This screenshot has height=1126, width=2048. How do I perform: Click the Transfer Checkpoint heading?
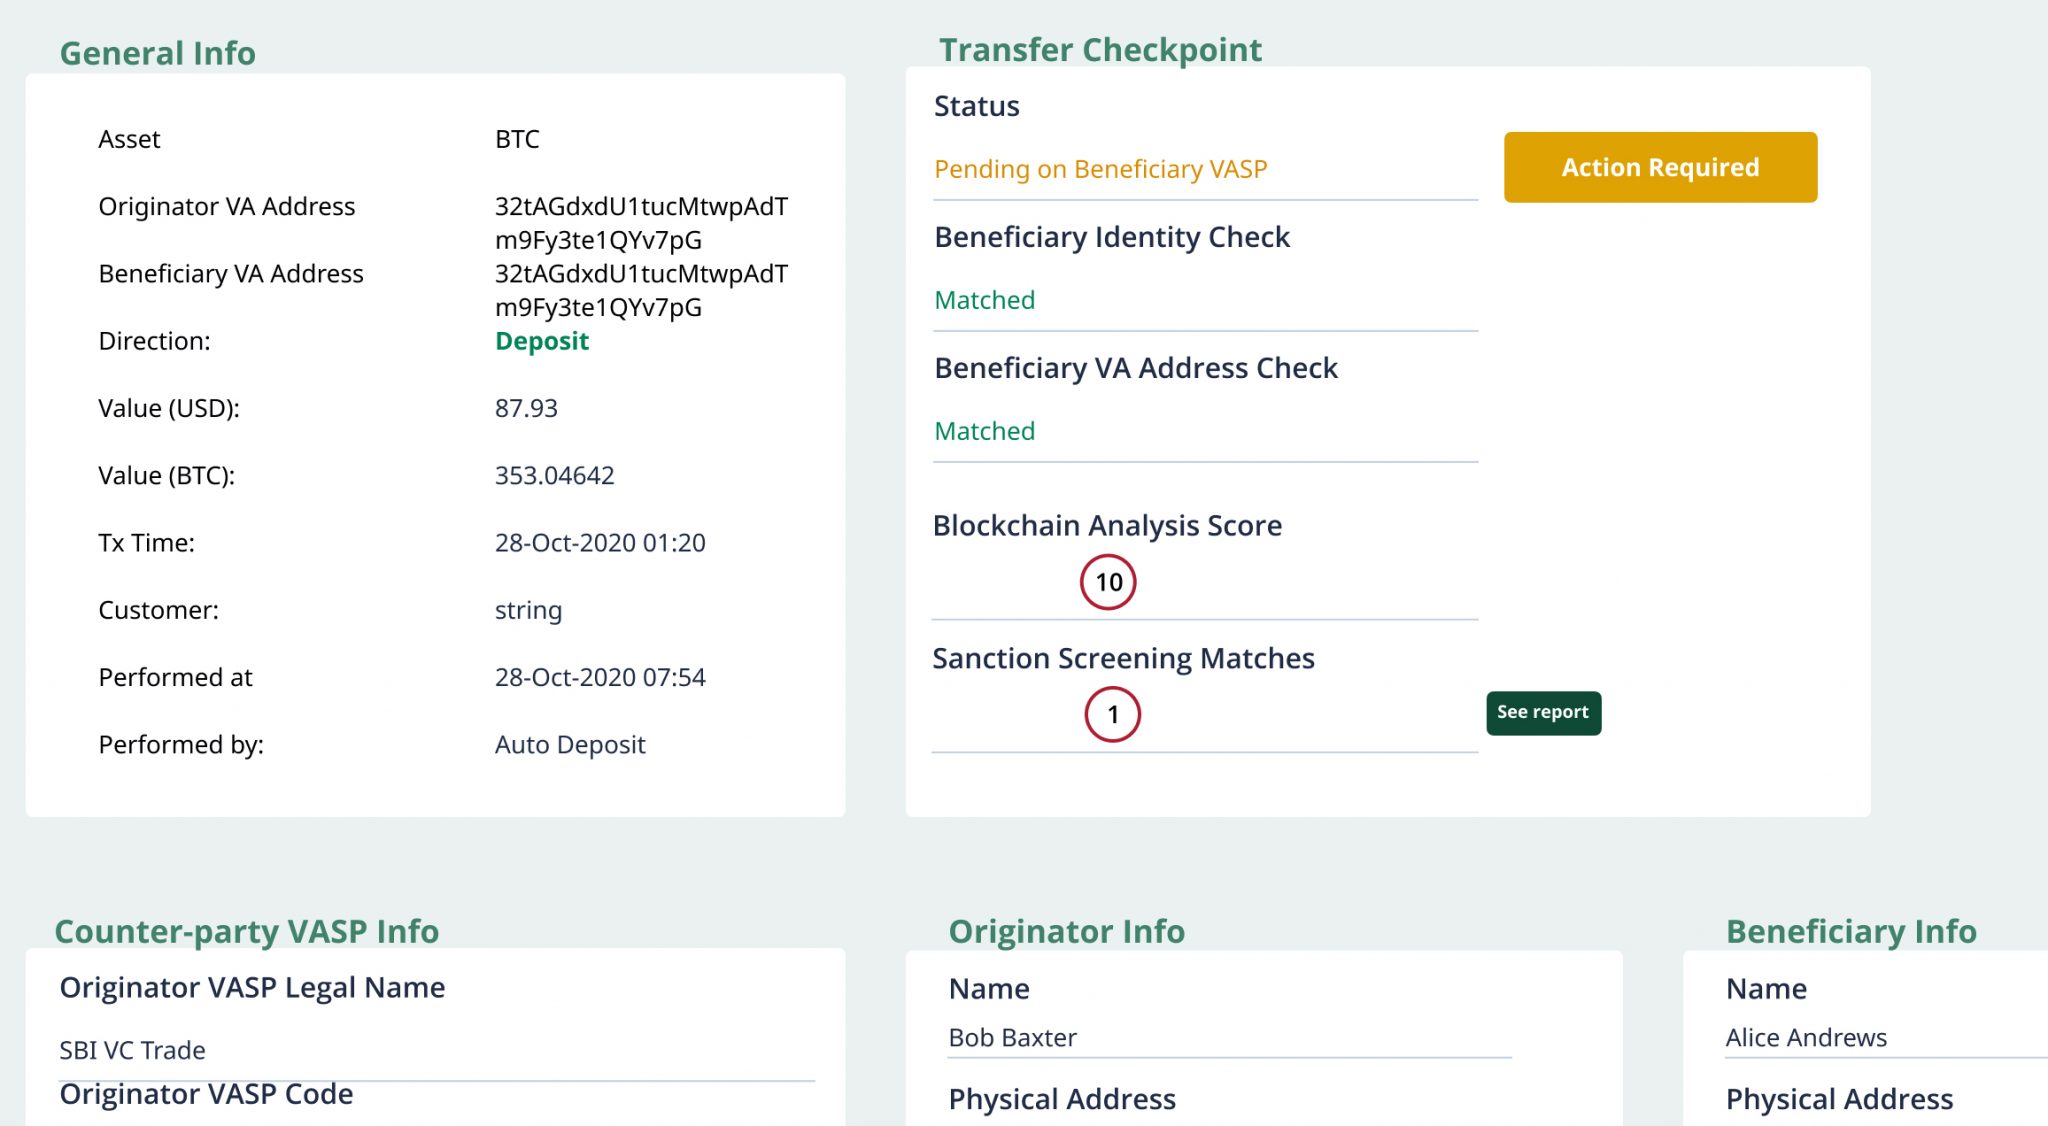coord(1100,49)
